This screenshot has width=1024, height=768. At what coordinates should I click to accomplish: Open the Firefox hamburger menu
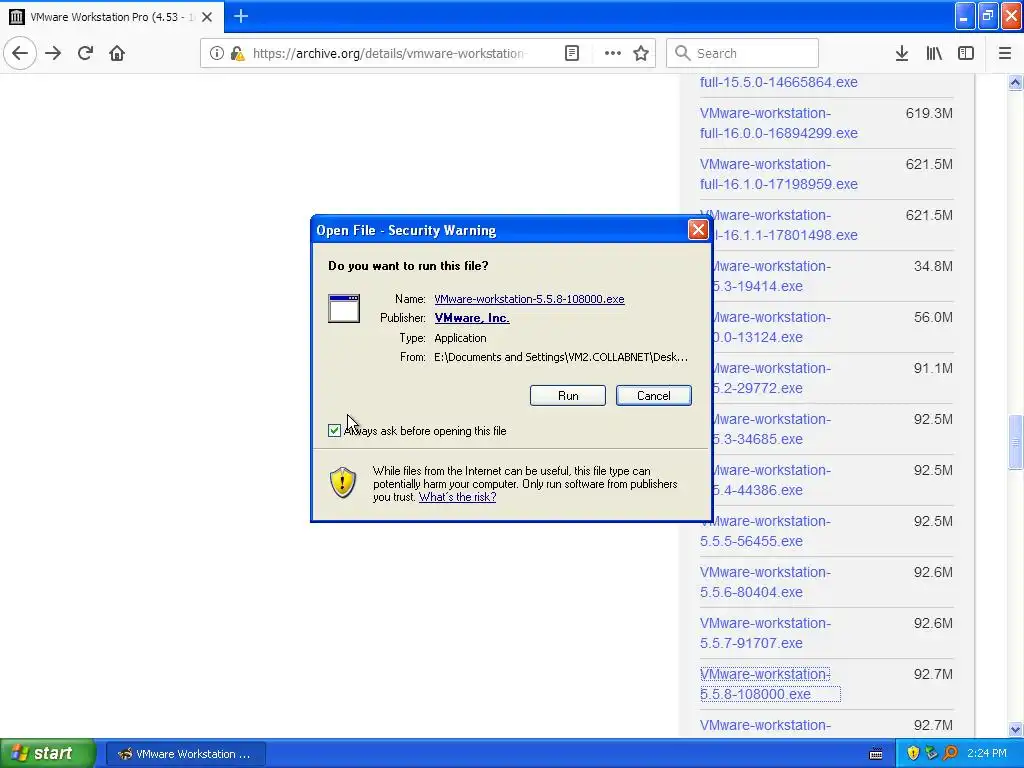(1005, 53)
